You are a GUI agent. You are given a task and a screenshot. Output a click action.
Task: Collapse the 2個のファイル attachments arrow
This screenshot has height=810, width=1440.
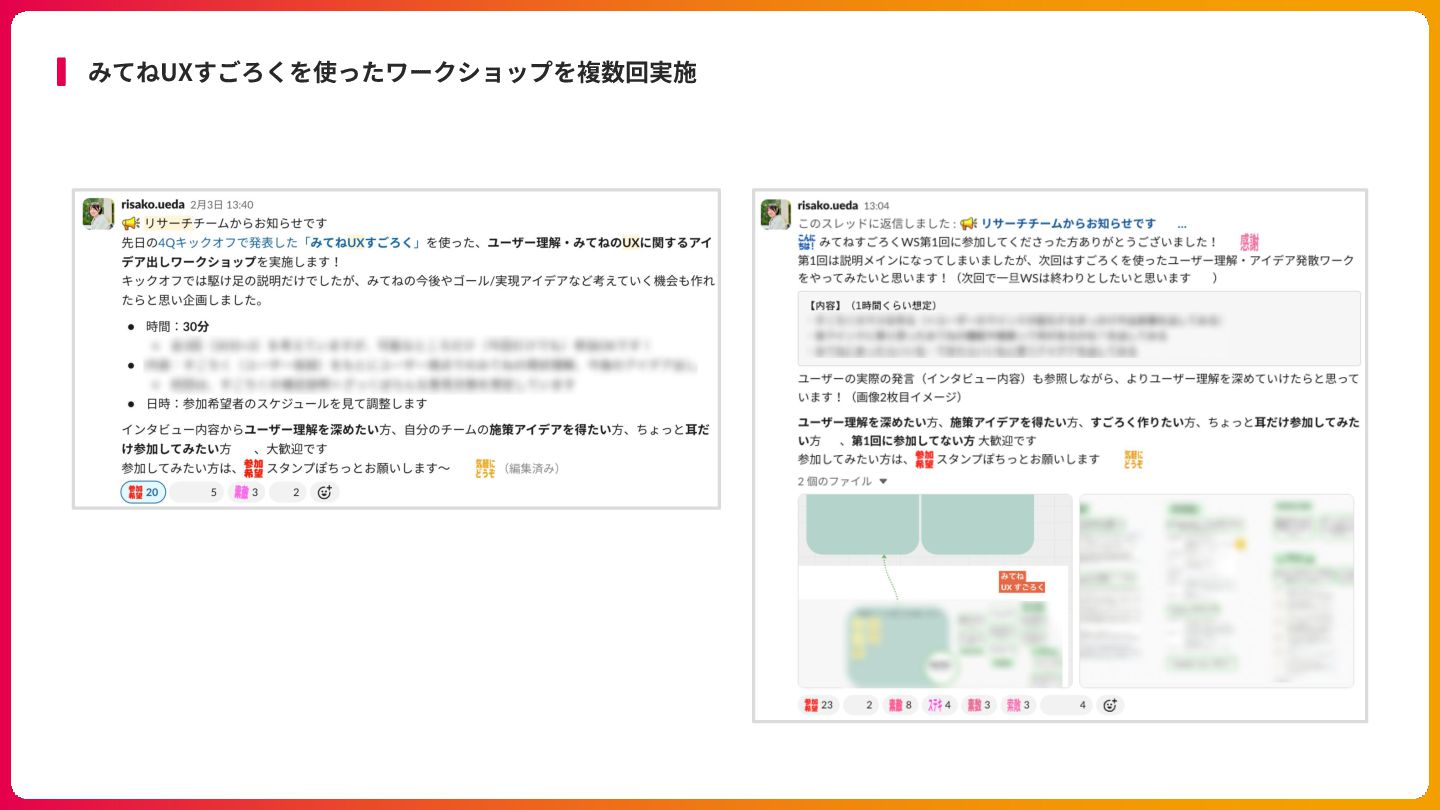(x=883, y=482)
